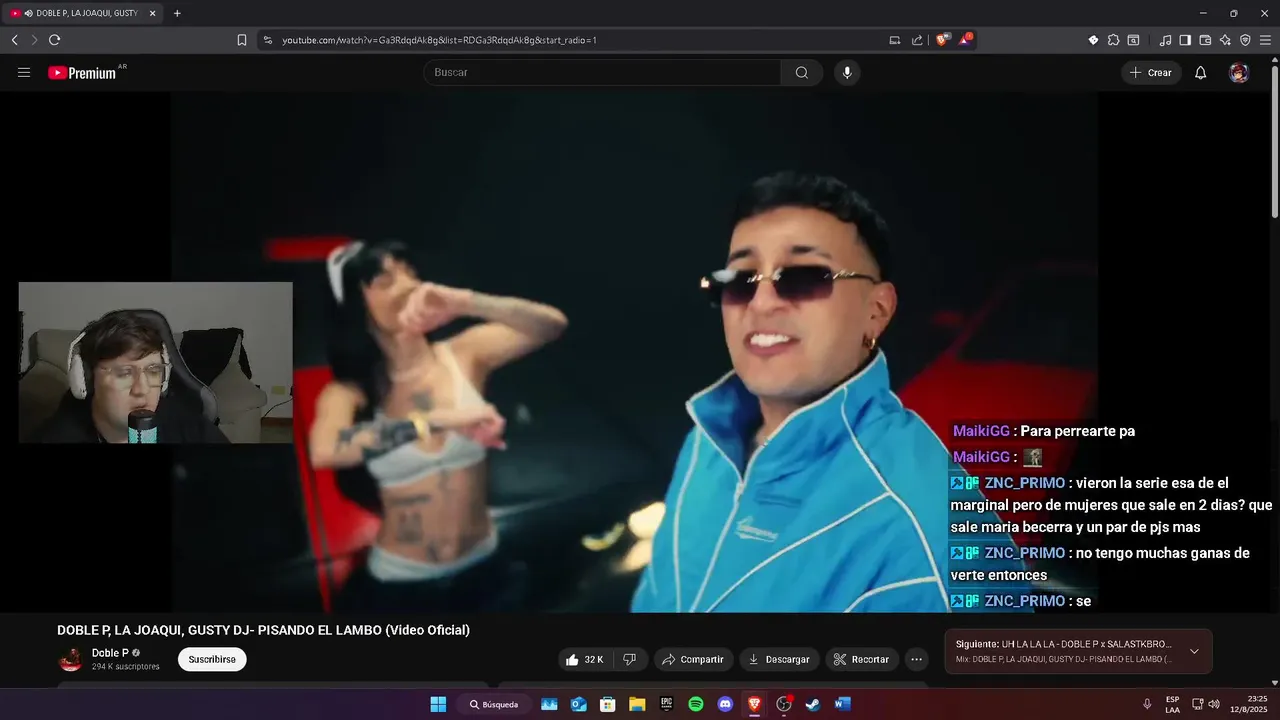Select the DOBLE P, LA JOAQUI tab

[x=84, y=13]
